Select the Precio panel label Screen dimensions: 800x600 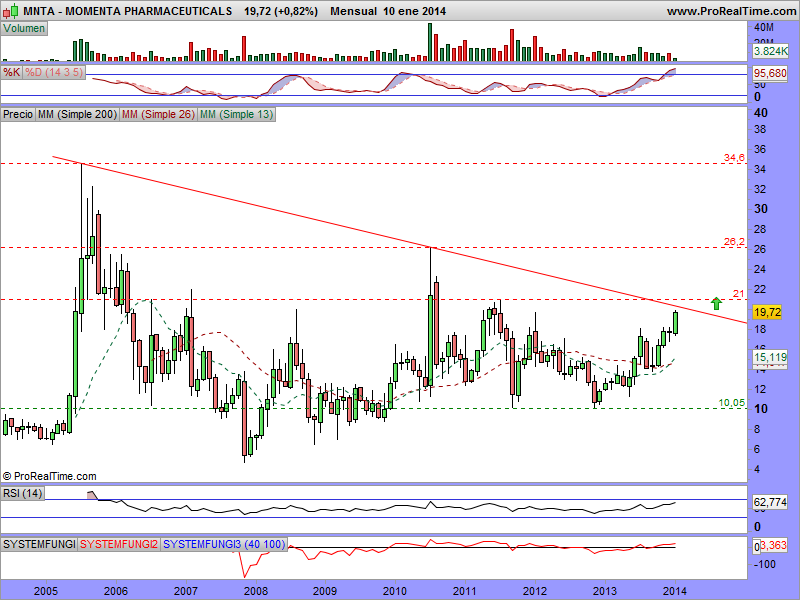(x=18, y=114)
